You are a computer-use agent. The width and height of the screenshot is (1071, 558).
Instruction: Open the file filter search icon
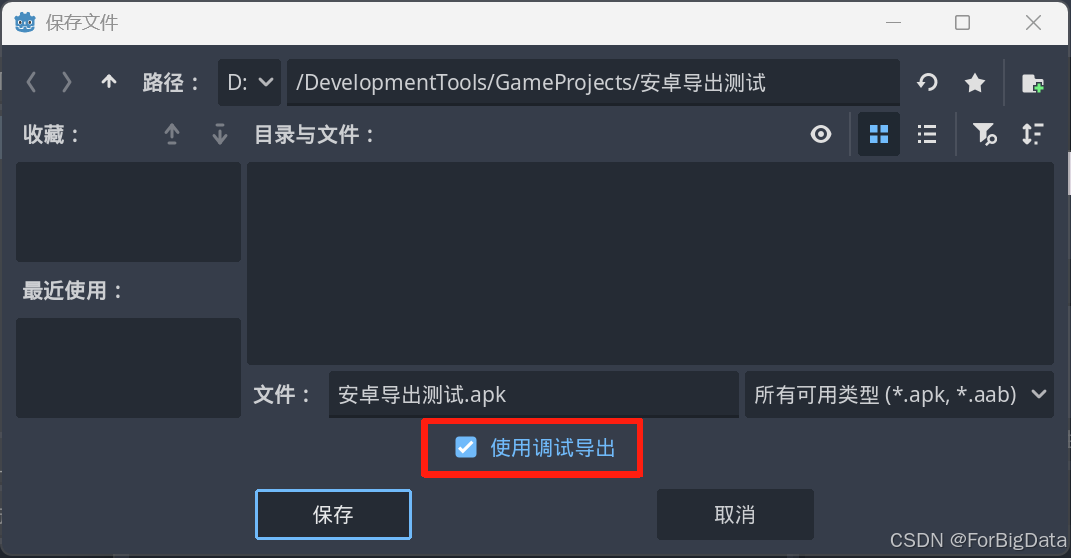click(x=984, y=134)
